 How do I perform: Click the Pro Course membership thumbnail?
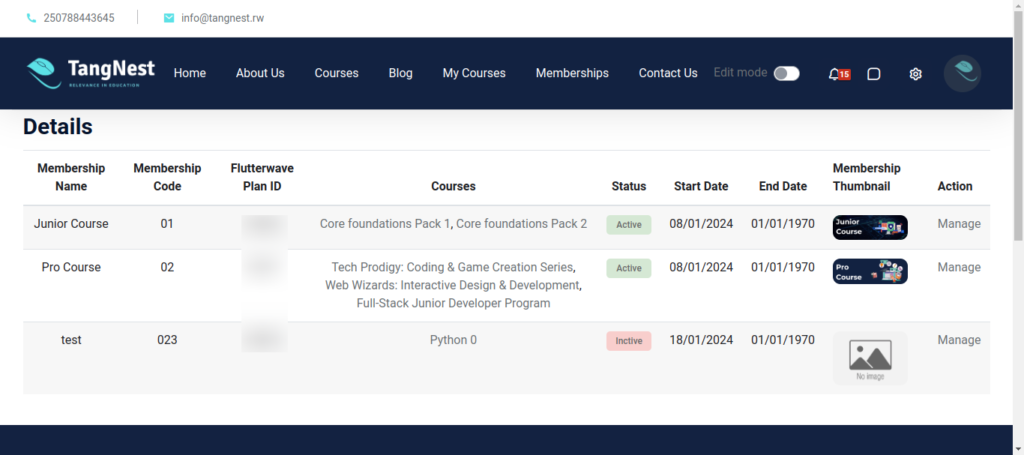869,271
